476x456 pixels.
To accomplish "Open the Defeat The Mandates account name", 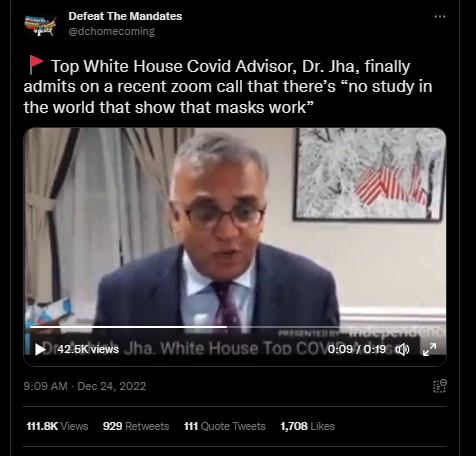I will [x=125, y=16].
